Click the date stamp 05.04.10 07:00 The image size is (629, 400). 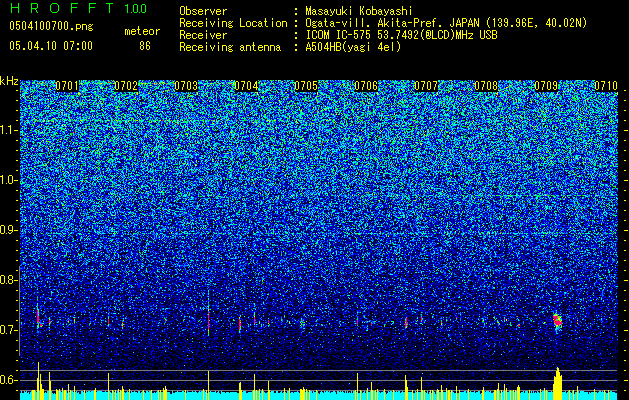click(x=51, y=46)
